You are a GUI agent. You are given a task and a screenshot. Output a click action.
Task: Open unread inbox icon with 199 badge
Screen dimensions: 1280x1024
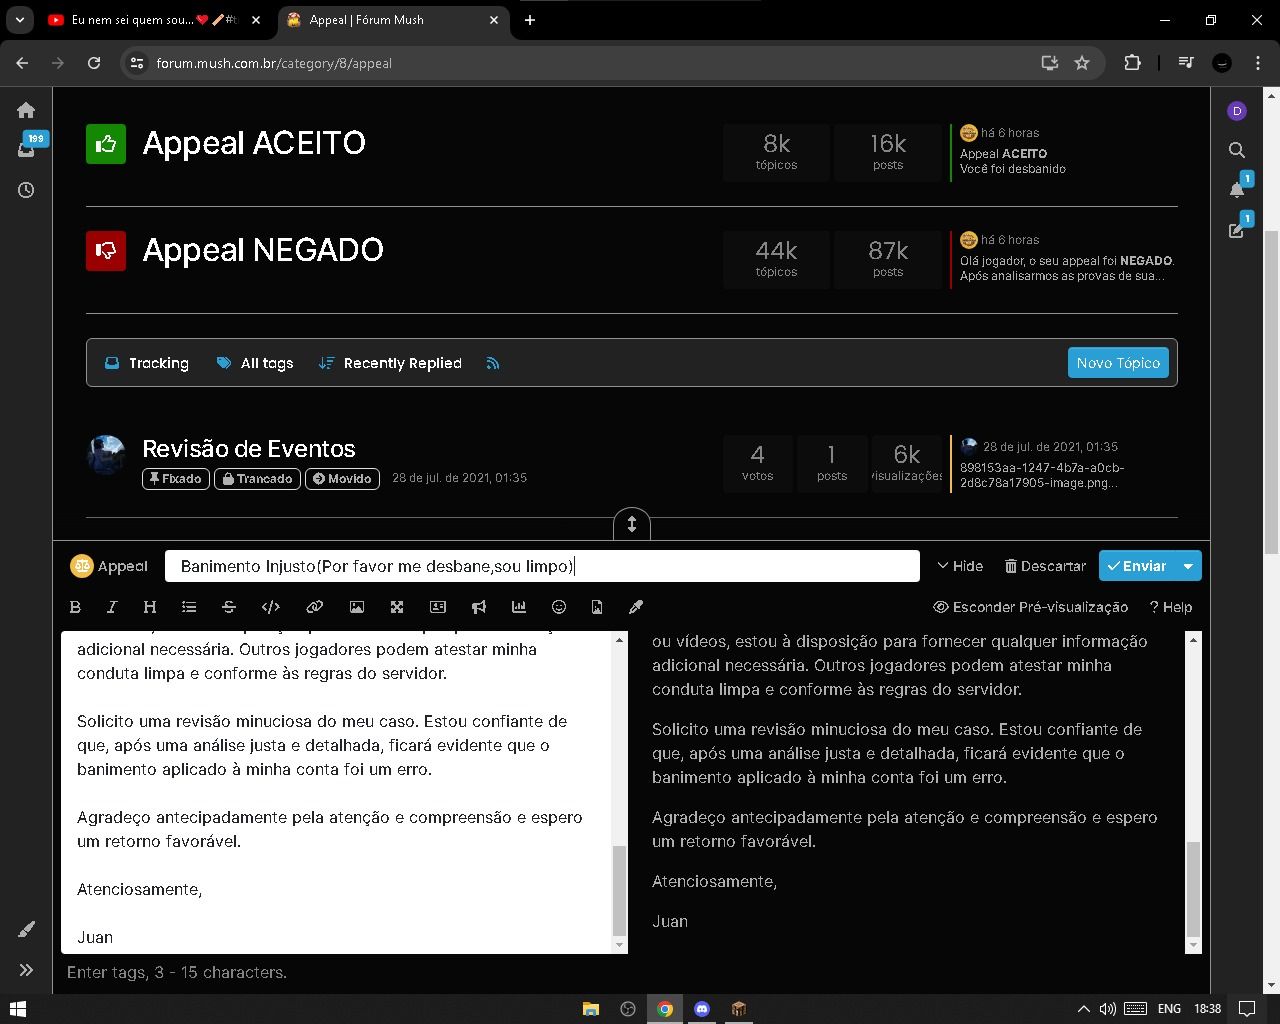26,149
